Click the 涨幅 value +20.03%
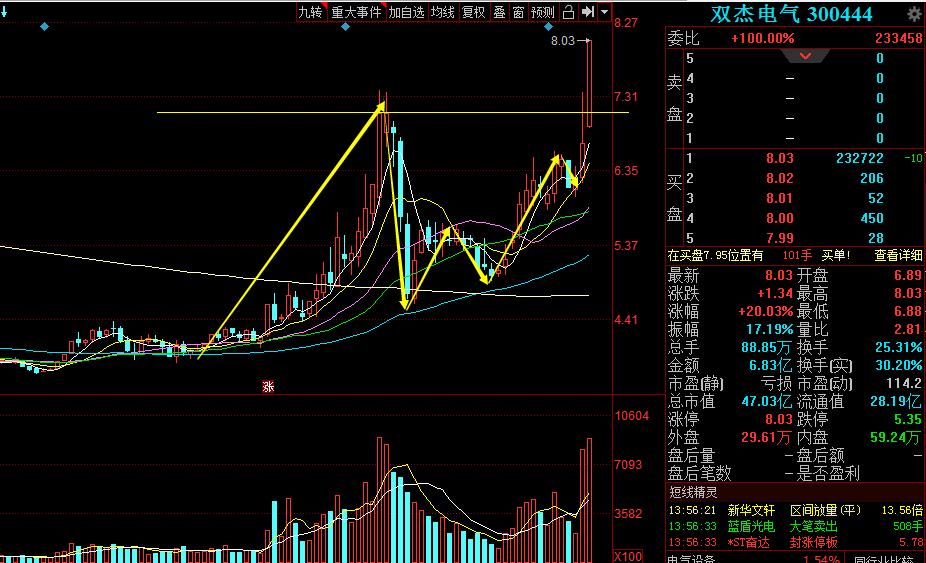Viewport: 926px width, 563px height. [x=765, y=311]
